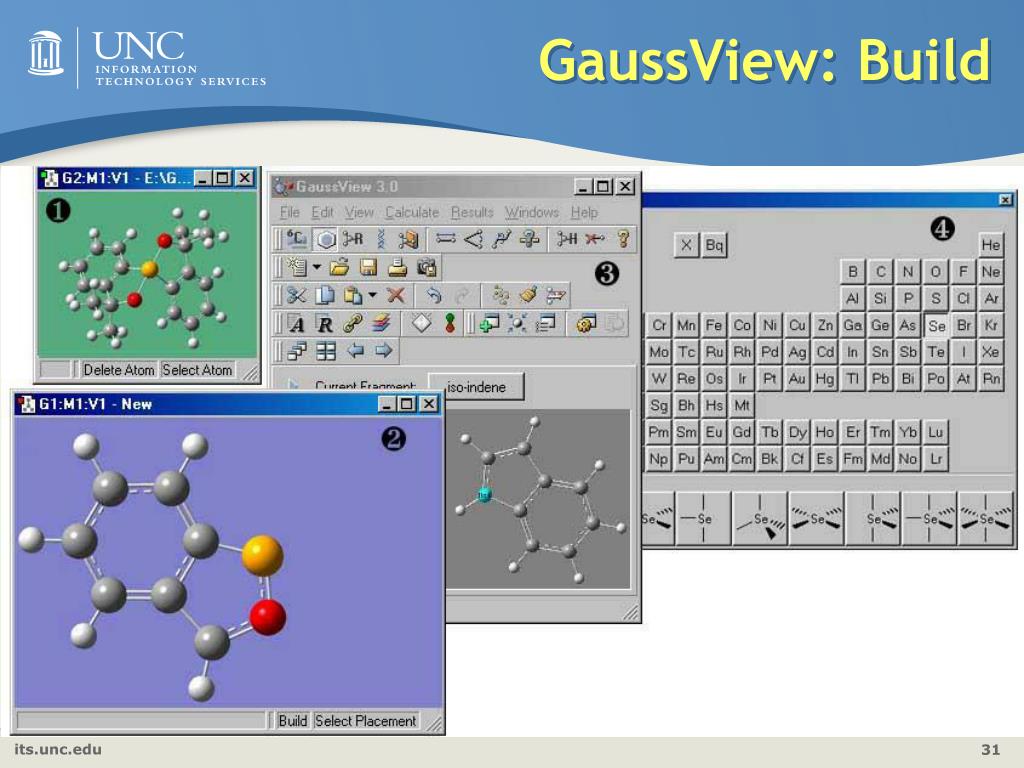Select the R-Group Fragment tool
The height and width of the screenshot is (768, 1024).
[x=353, y=239]
